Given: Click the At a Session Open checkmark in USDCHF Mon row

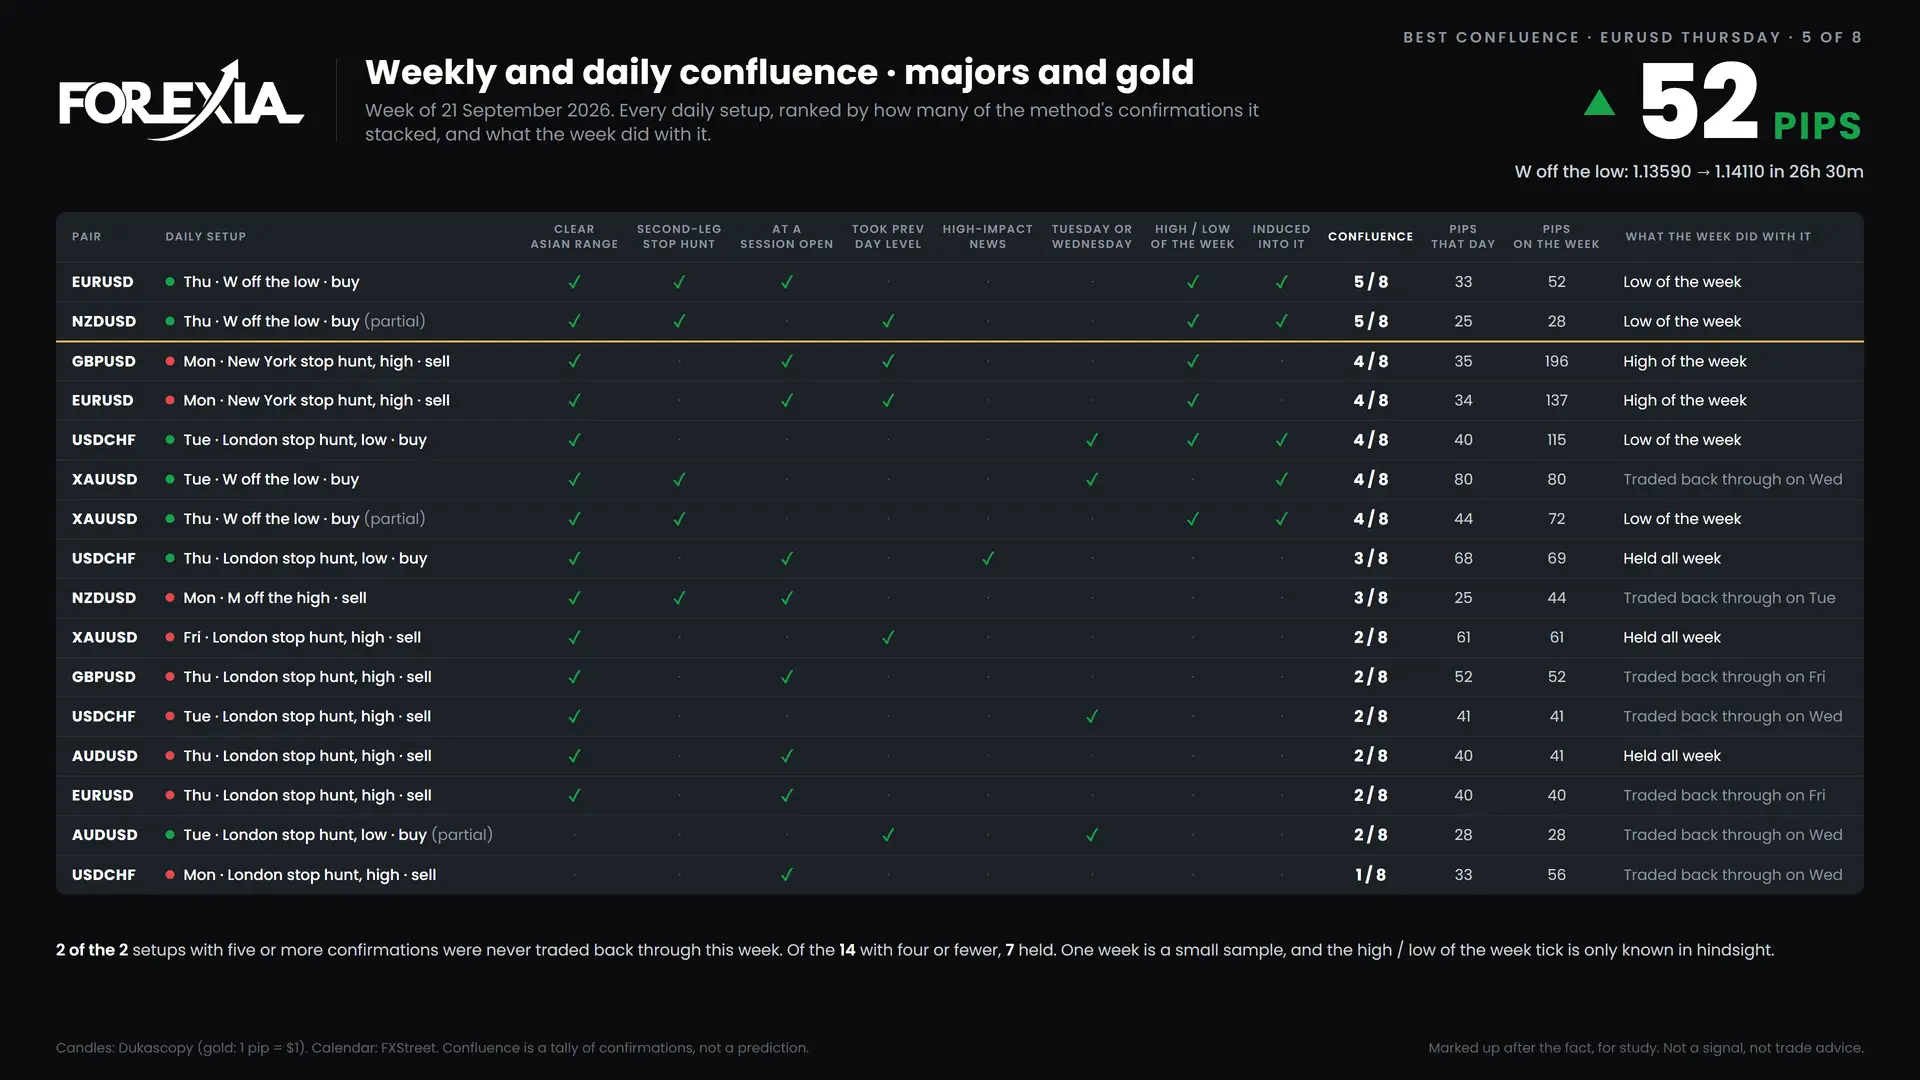Looking at the screenshot, I should coord(787,875).
